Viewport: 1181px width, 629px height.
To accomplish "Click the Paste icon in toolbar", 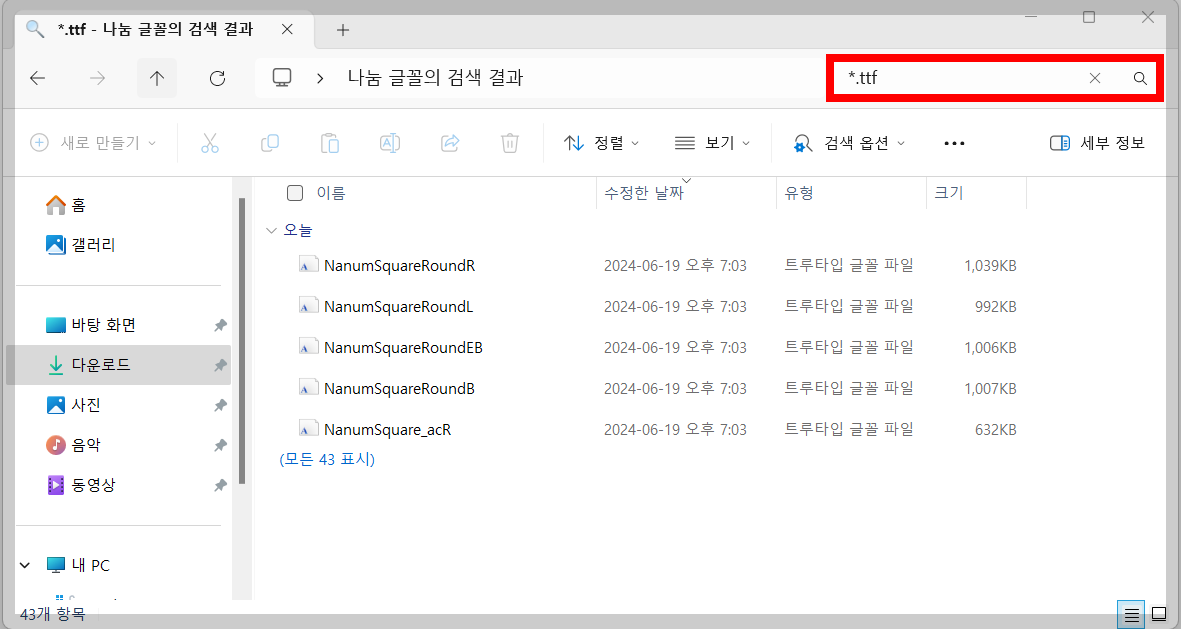I will pyautogui.click(x=329, y=142).
